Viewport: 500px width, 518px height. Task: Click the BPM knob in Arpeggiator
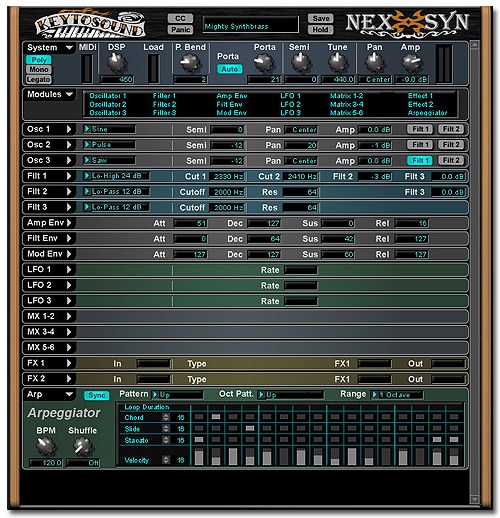pyautogui.click(x=46, y=446)
